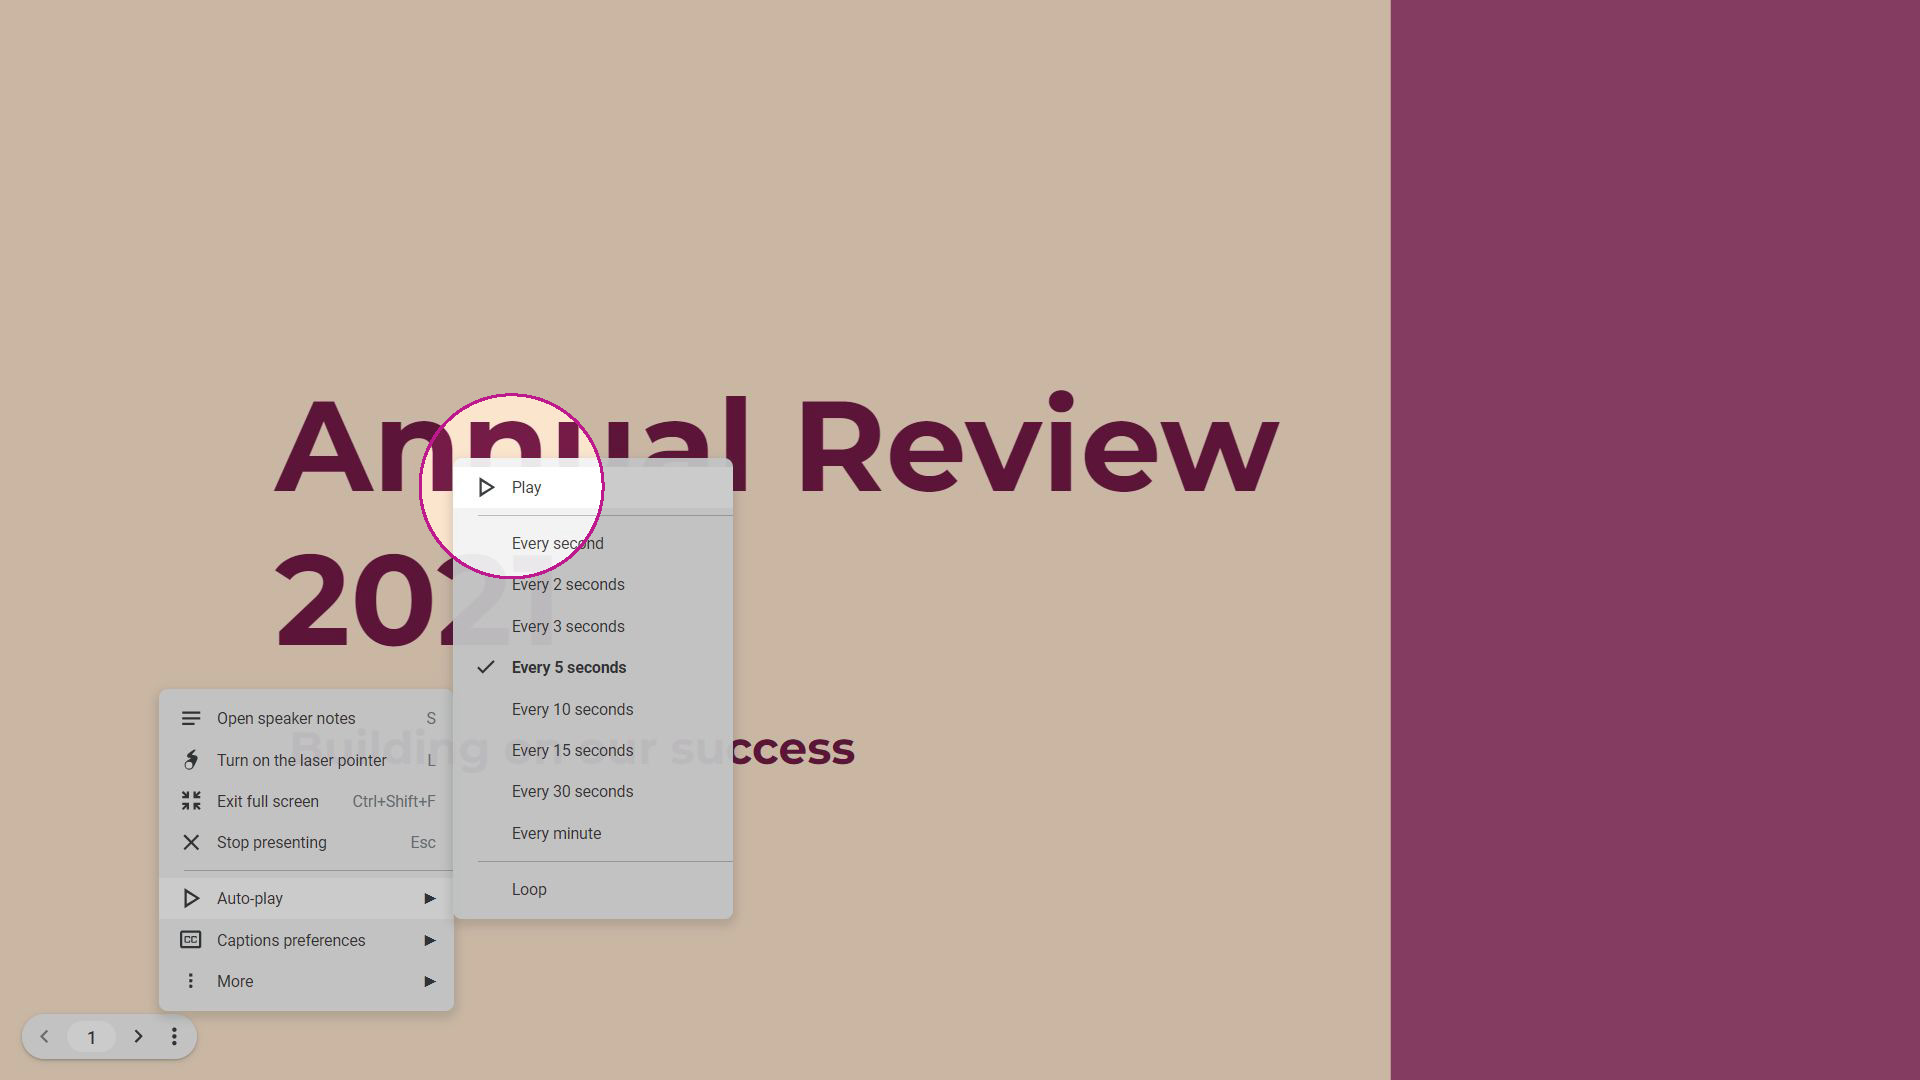Click the slide number input field
This screenshot has width=1920, height=1080.
coord(91,1036)
